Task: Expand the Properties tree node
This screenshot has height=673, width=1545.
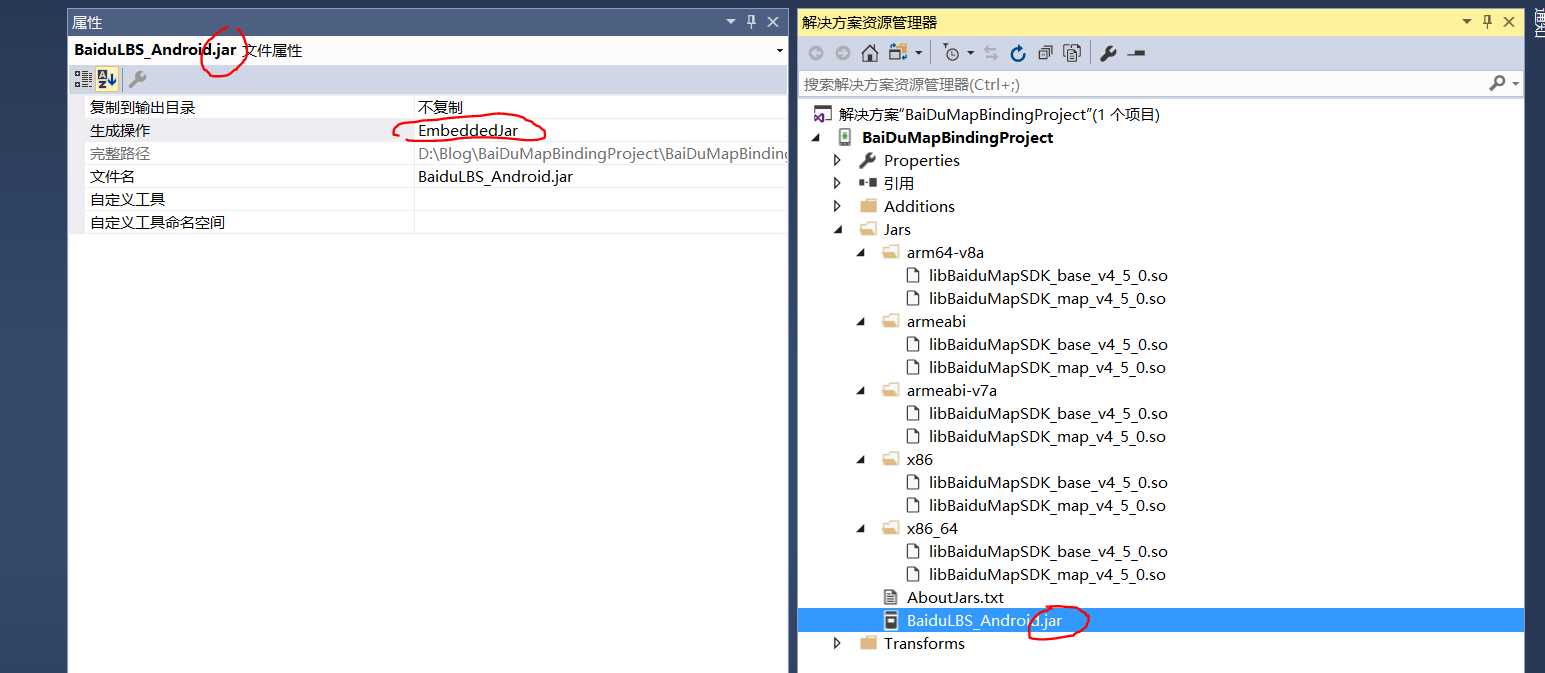Action: point(838,160)
